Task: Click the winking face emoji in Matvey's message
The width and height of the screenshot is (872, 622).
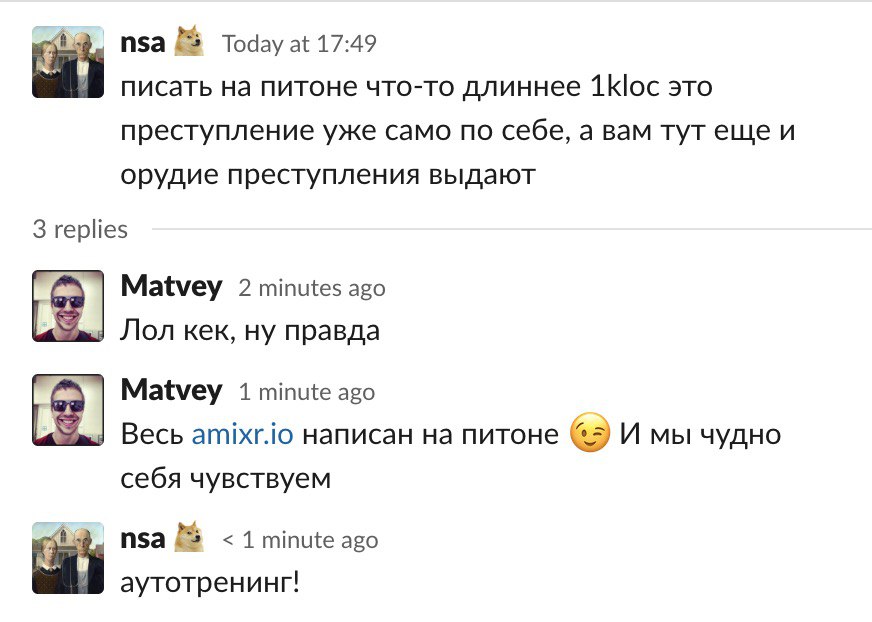Action: [x=589, y=435]
